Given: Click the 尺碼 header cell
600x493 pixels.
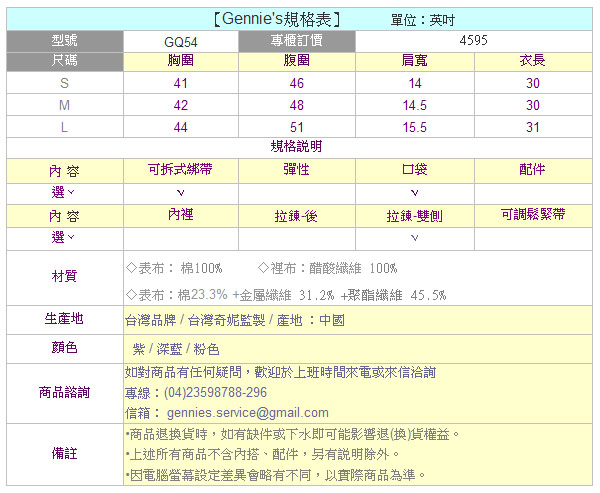Looking at the screenshot, I should click(x=65, y=61).
